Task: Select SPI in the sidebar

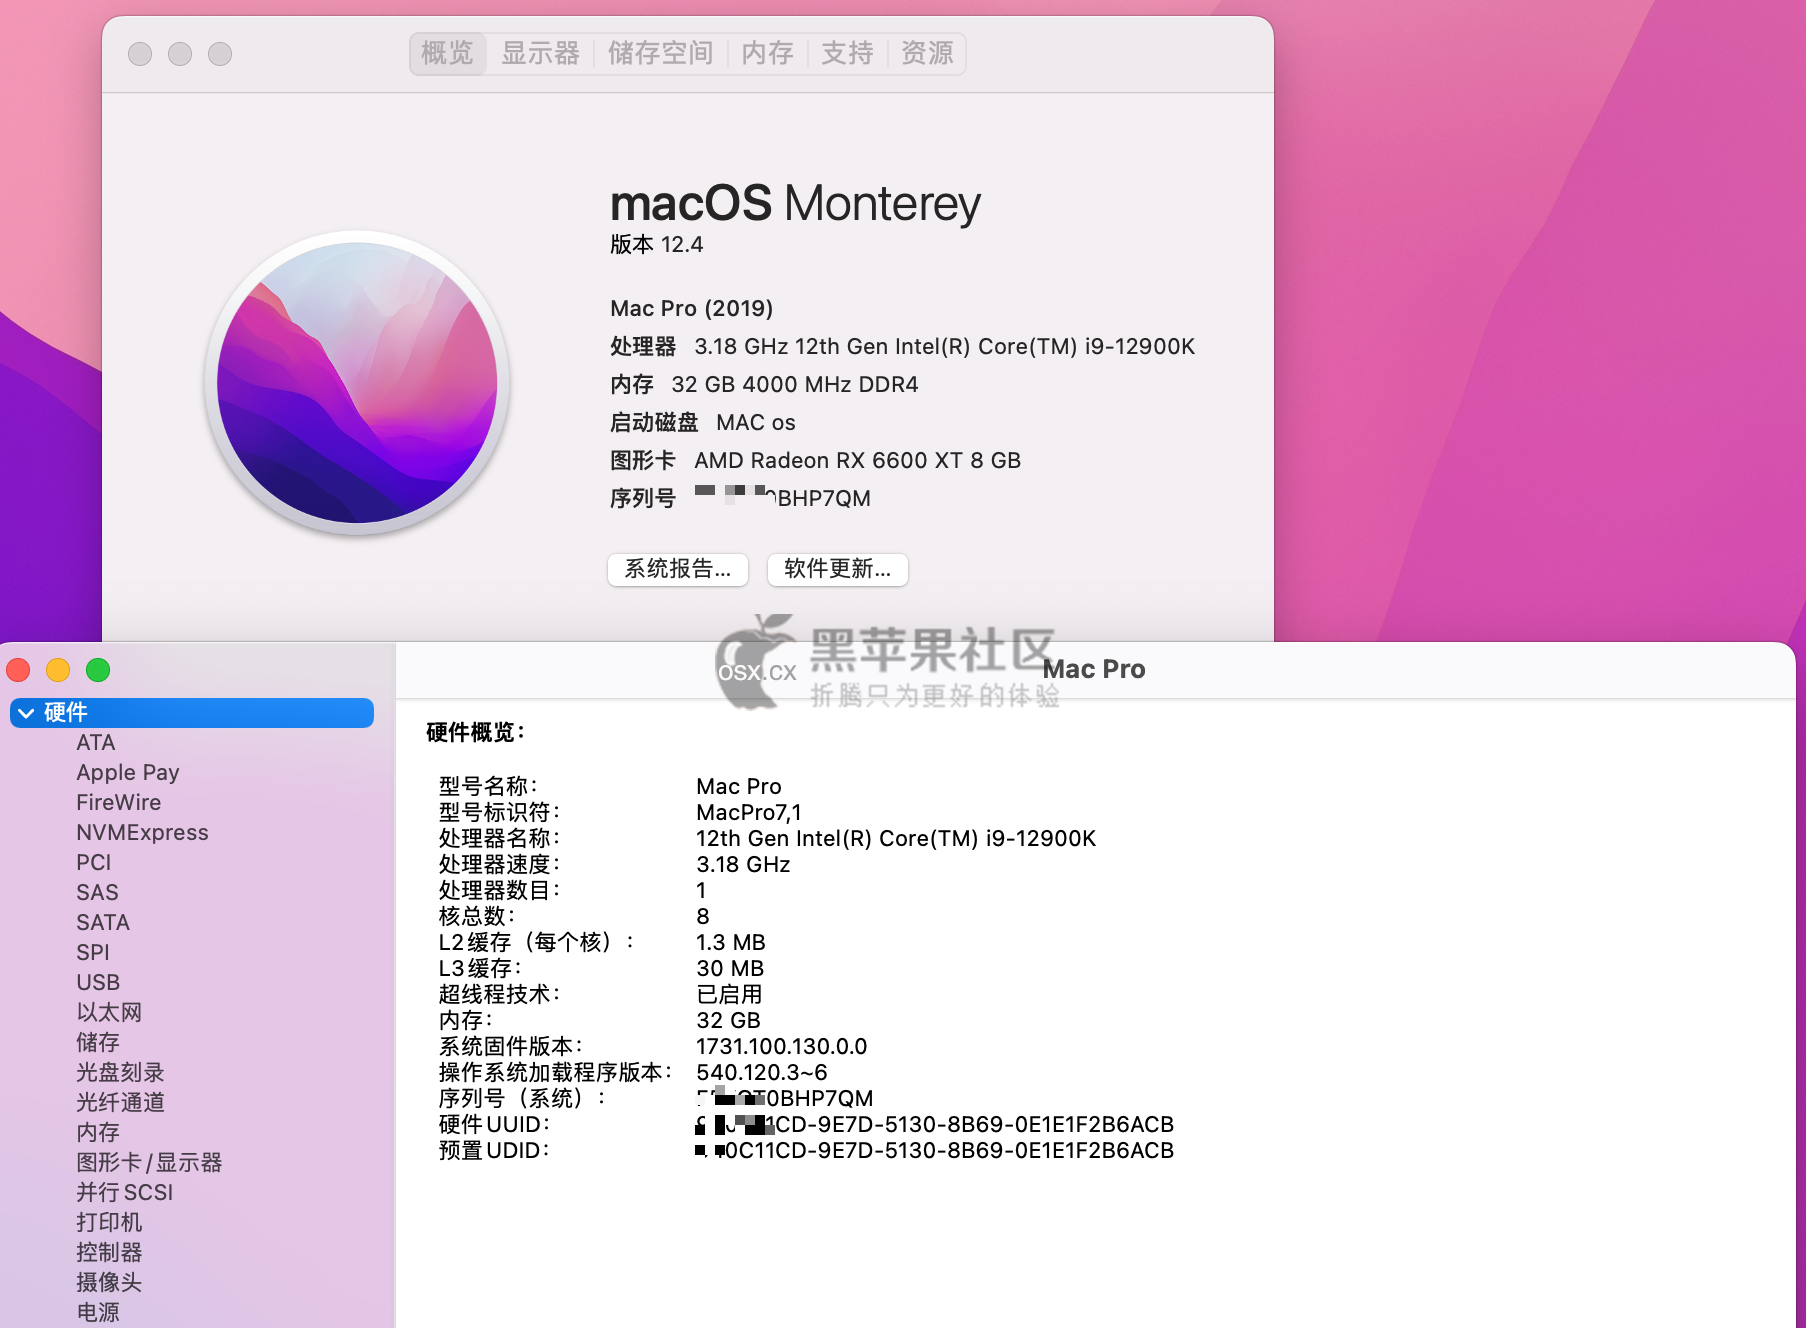Action: pyautogui.click(x=93, y=953)
